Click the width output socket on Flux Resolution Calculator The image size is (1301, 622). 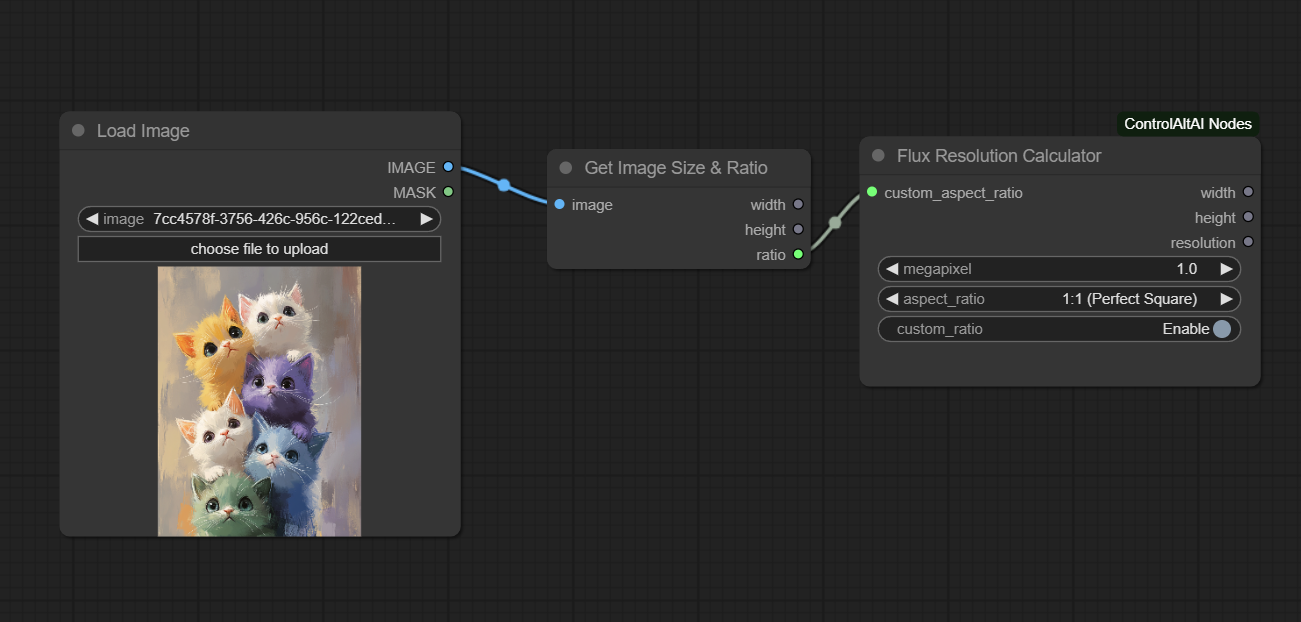tap(1248, 192)
